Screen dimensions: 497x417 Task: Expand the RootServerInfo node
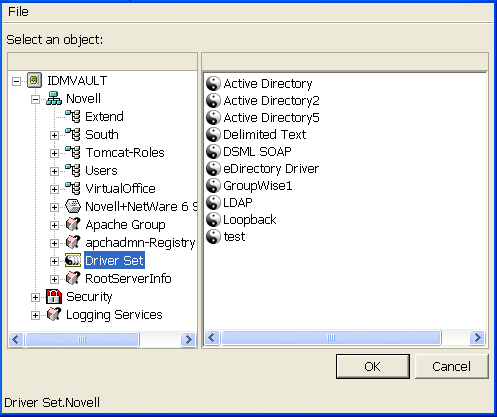click(54, 279)
